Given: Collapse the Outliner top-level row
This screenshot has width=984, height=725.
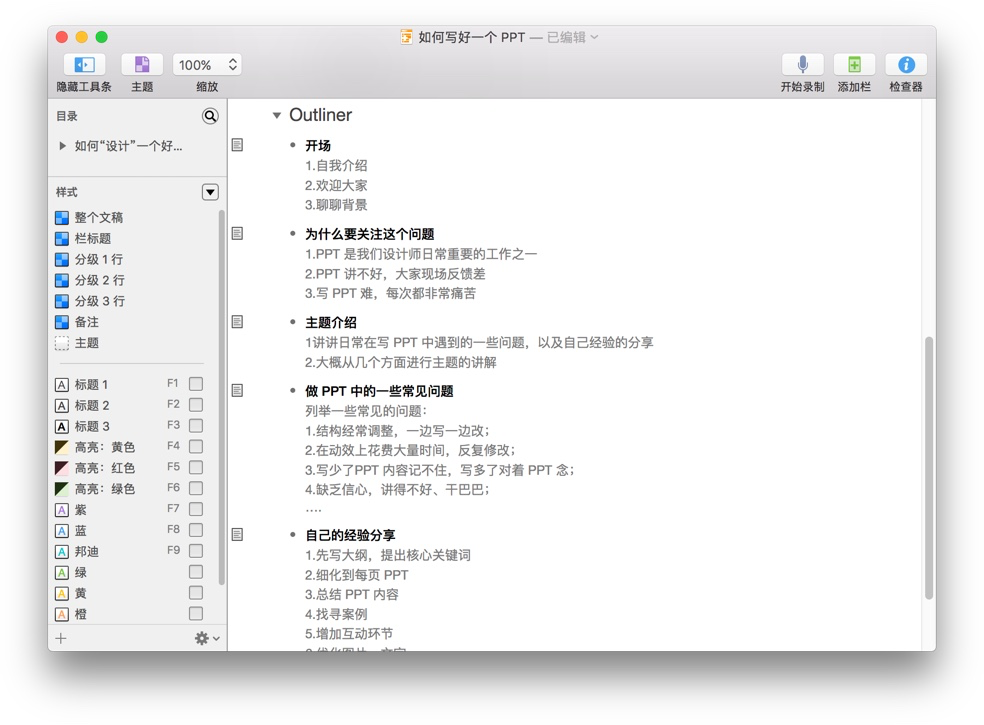Looking at the screenshot, I should (x=276, y=115).
